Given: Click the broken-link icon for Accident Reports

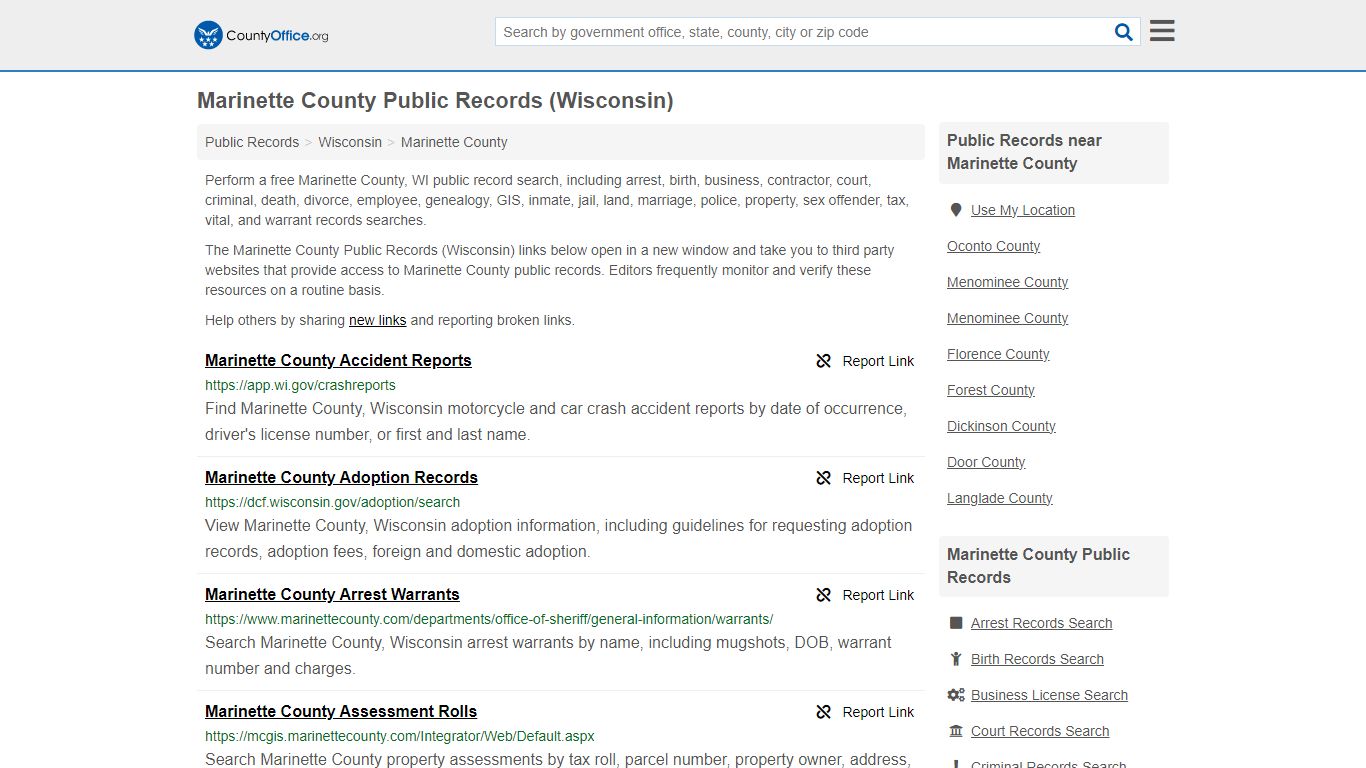Looking at the screenshot, I should [824, 361].
